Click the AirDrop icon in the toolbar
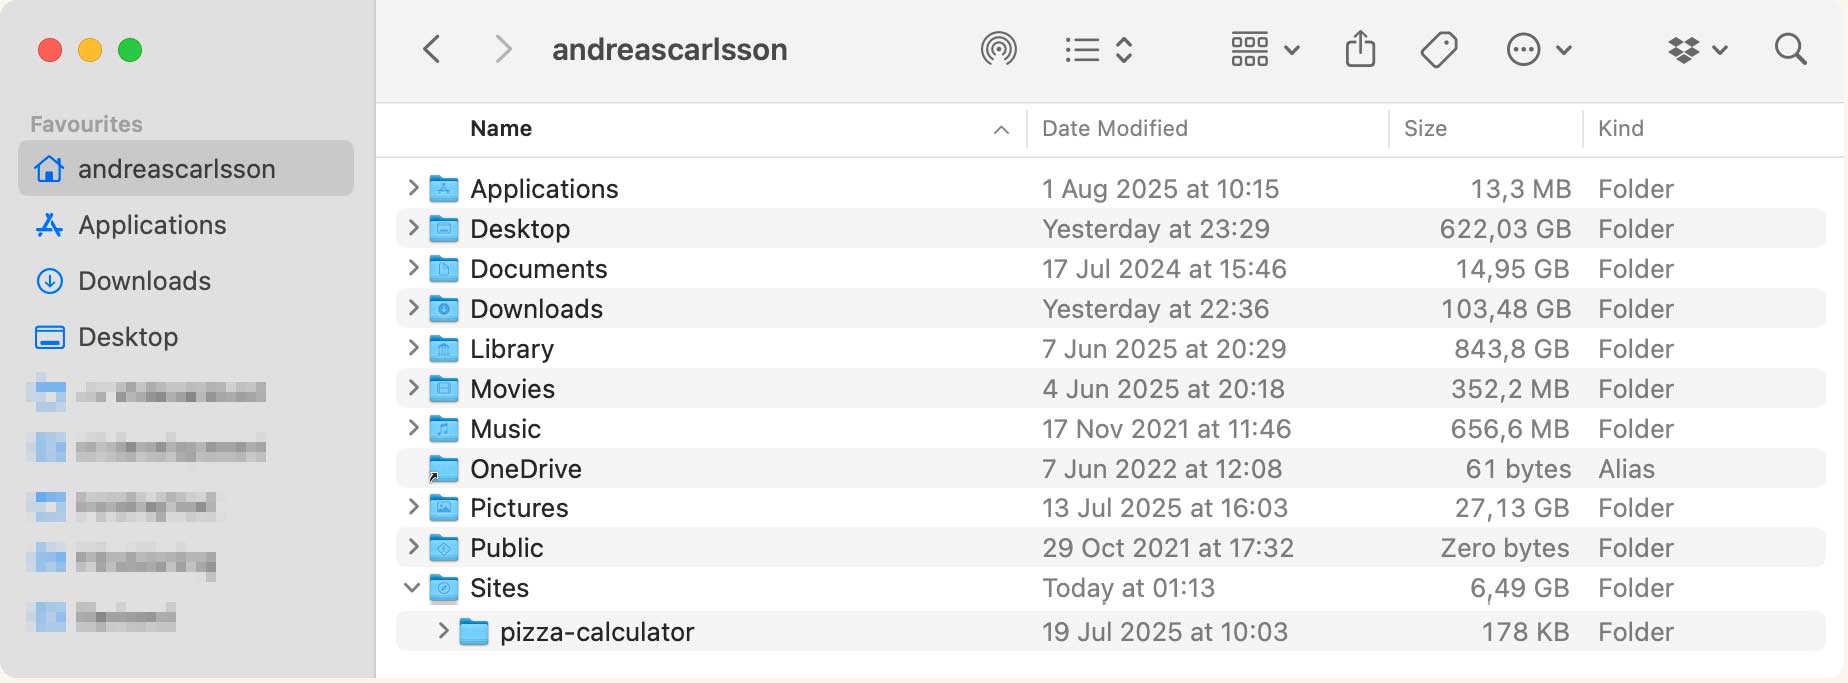 (998, 49)
